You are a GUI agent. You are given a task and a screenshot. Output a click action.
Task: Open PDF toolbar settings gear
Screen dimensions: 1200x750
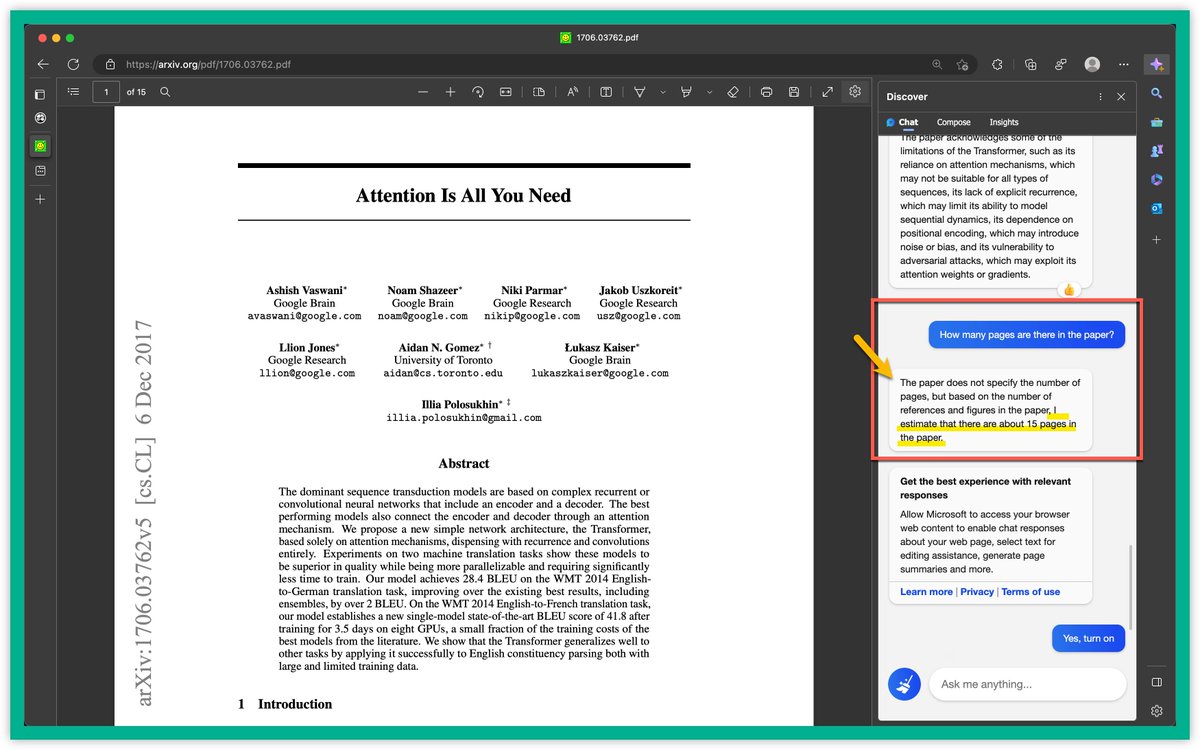(855, 92)
